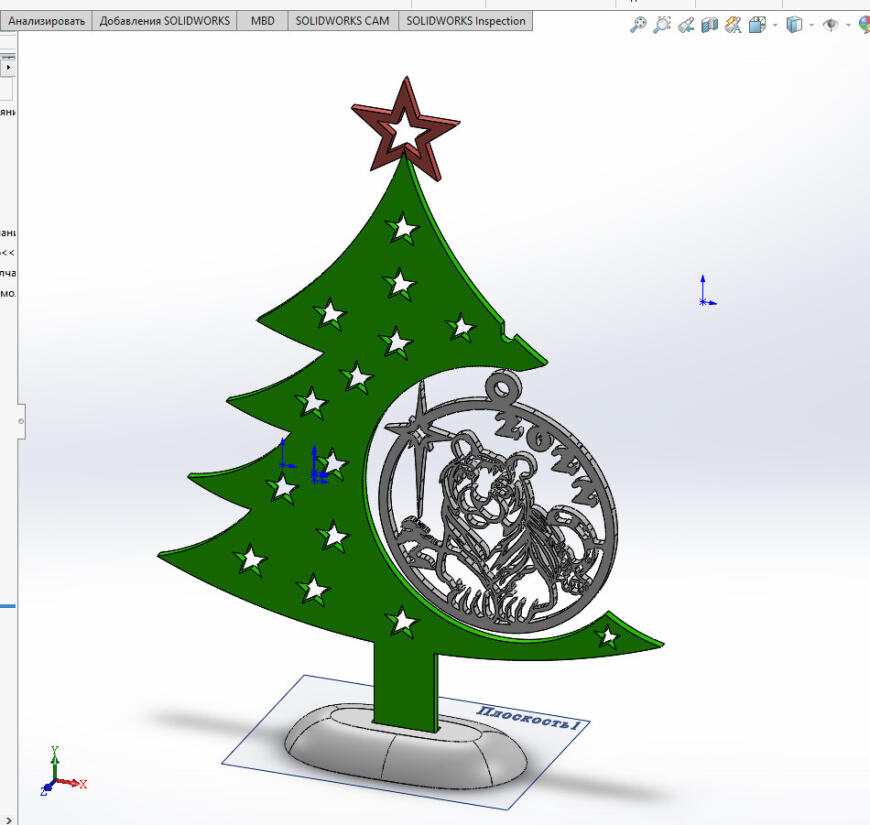Click the Previous View icon
870x825 pixels.
(686, 25)
